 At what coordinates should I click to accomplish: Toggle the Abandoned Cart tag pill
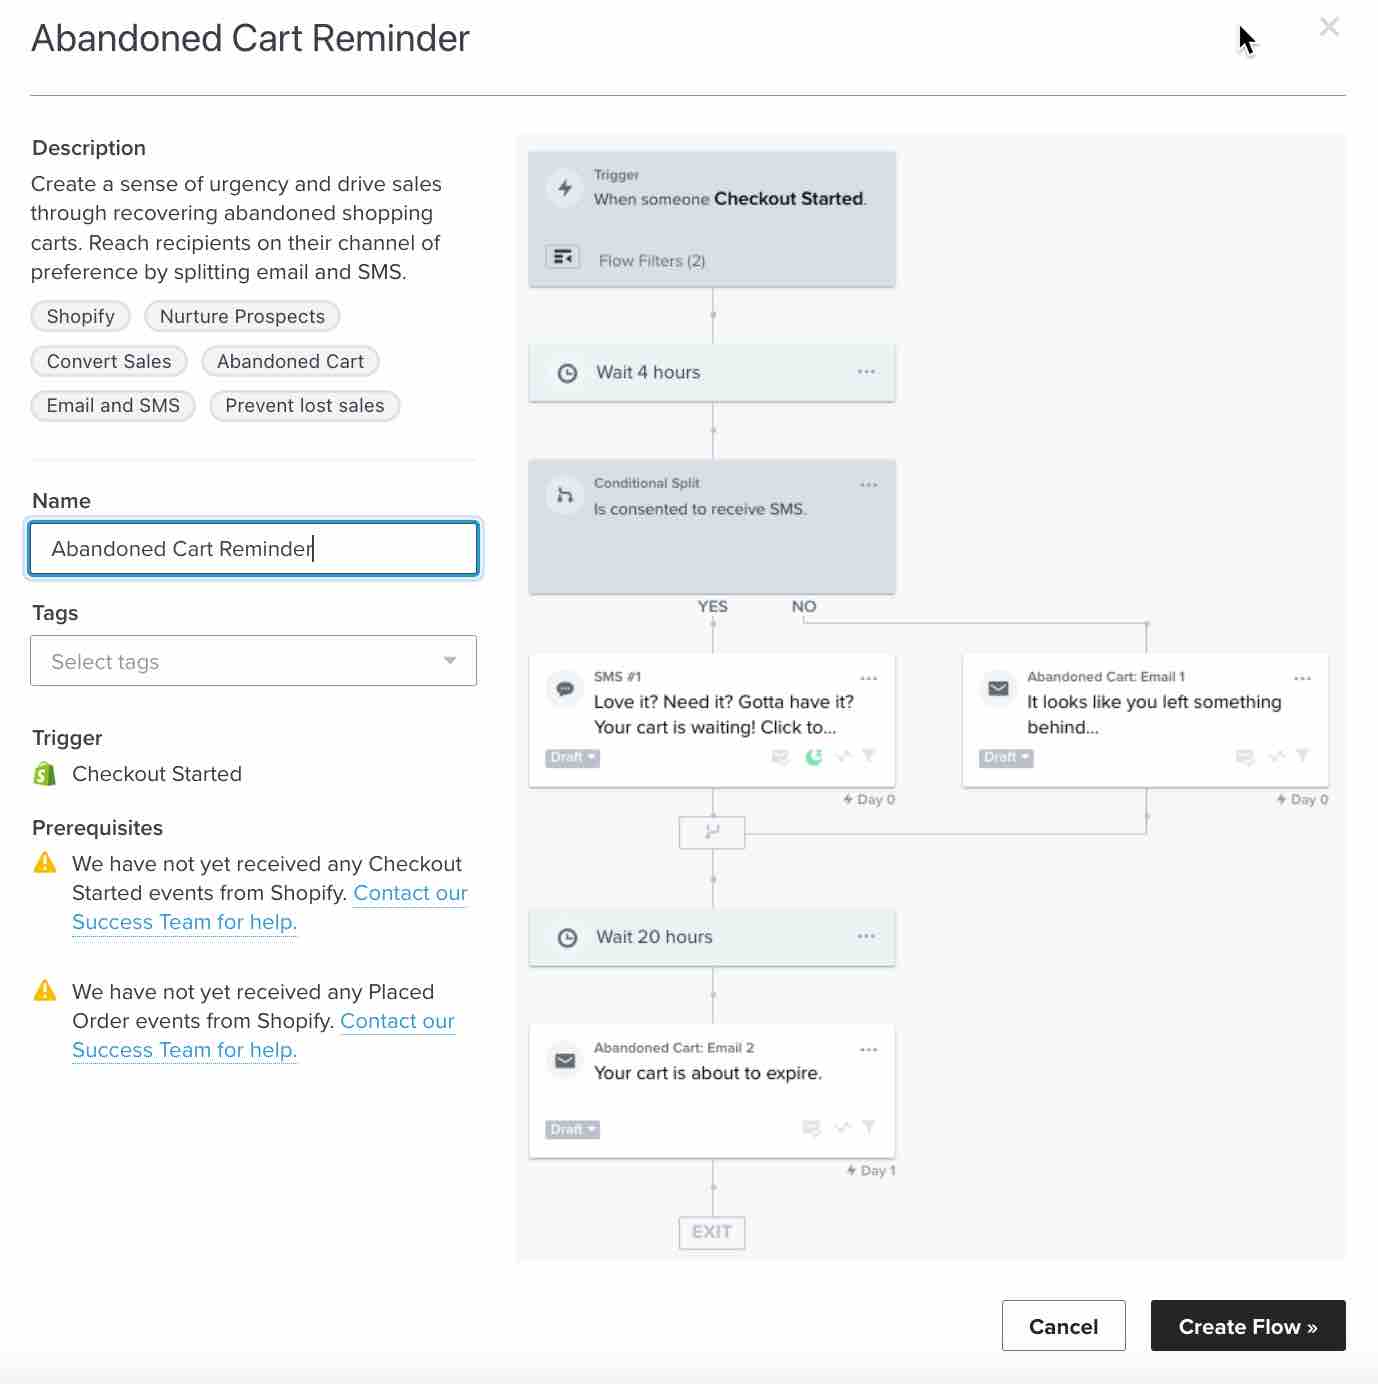290,361
